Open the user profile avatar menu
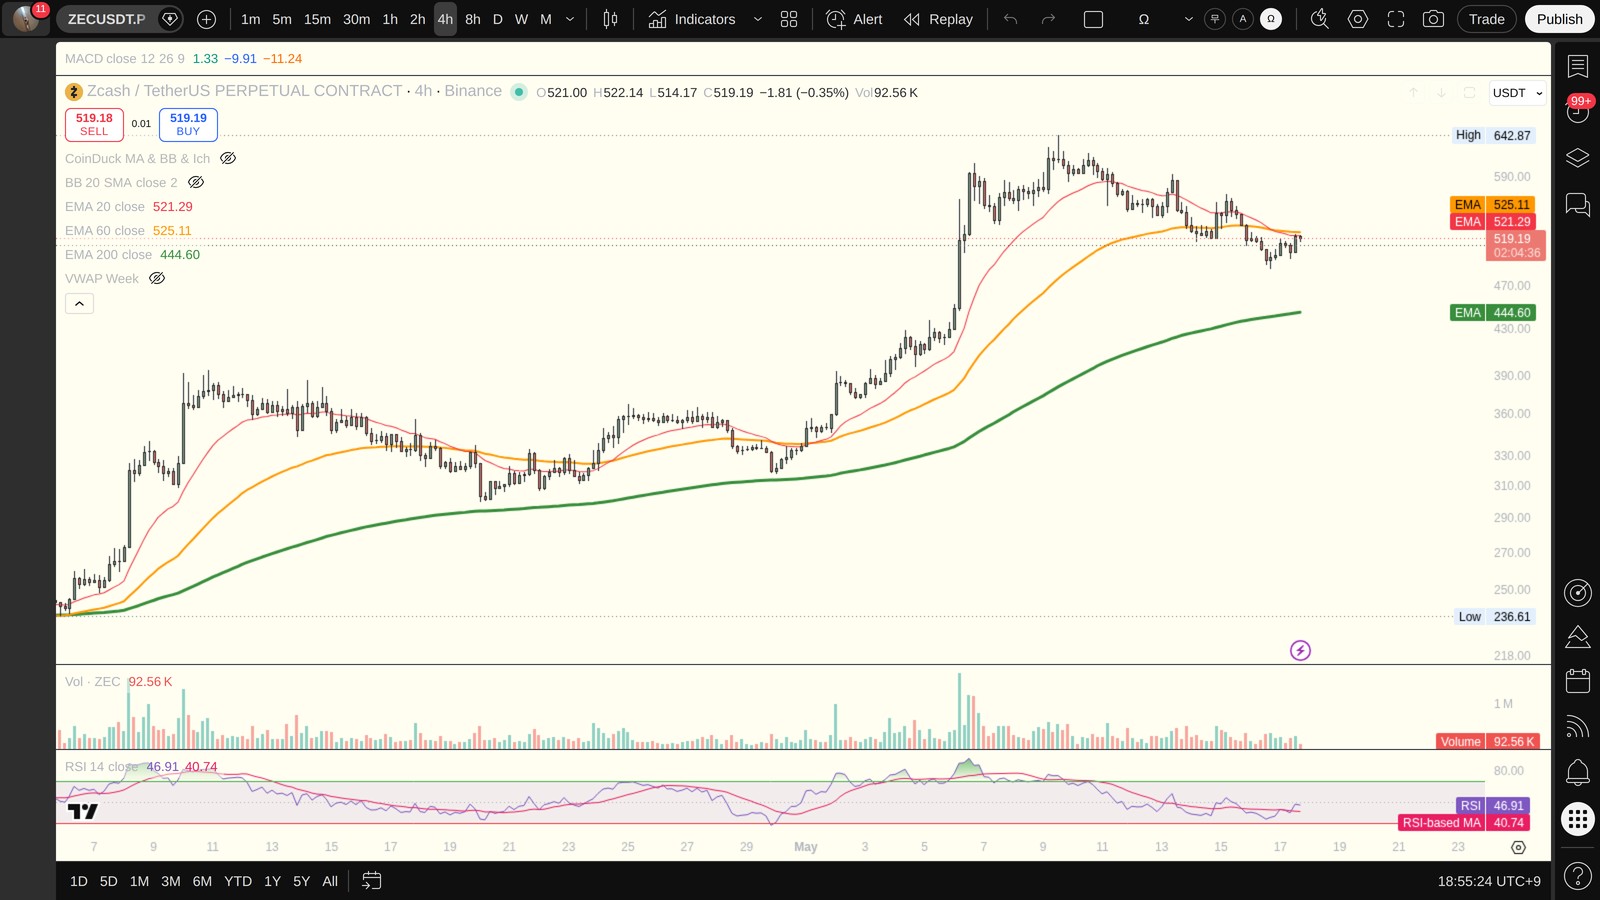 tap(26, 19)
